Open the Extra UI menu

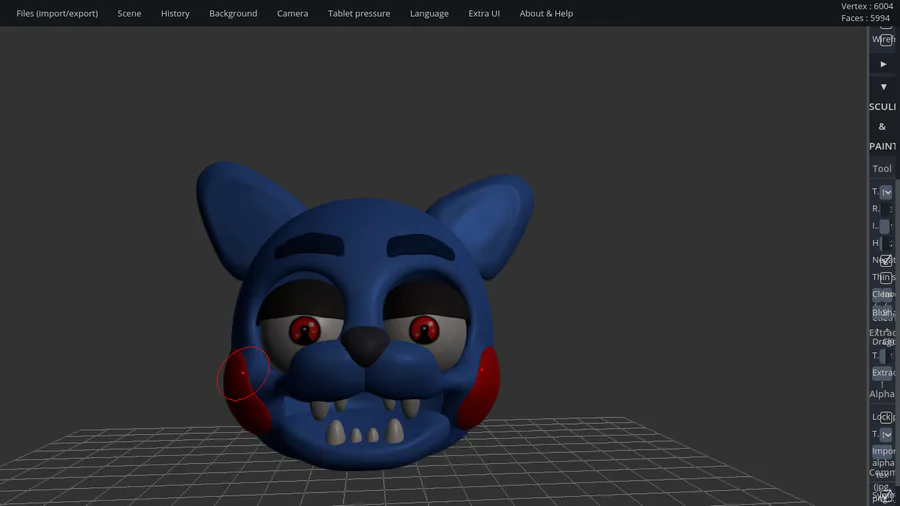click(x=484, y=13)
